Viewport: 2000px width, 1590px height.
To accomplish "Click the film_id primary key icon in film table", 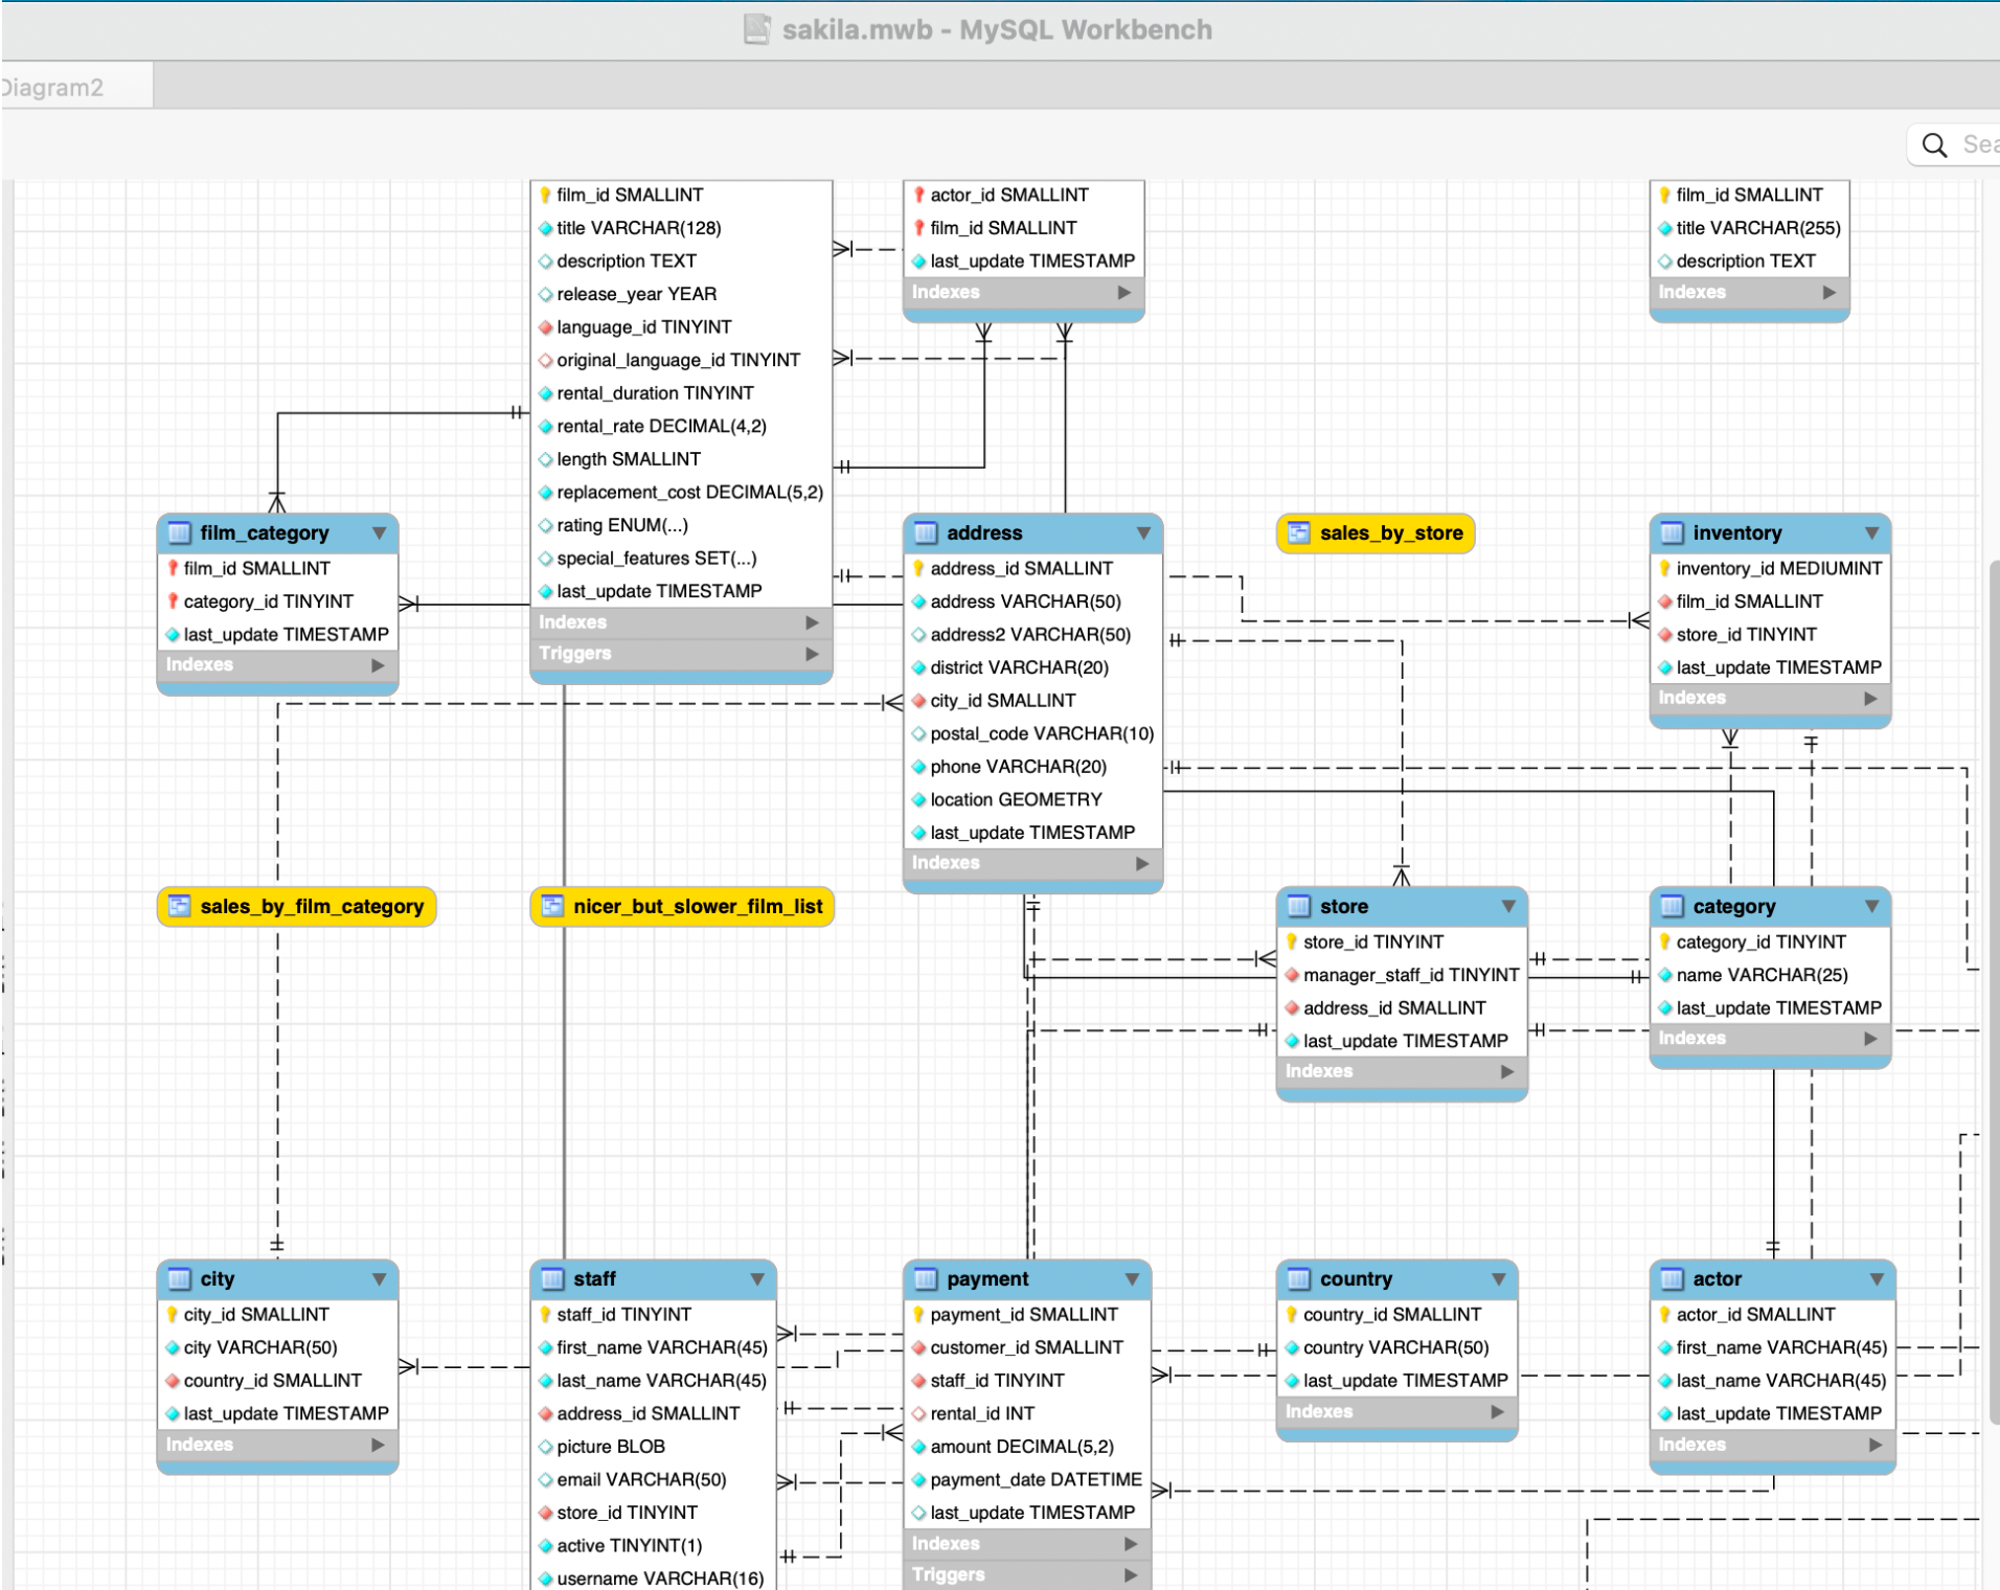I will point(545,195).
